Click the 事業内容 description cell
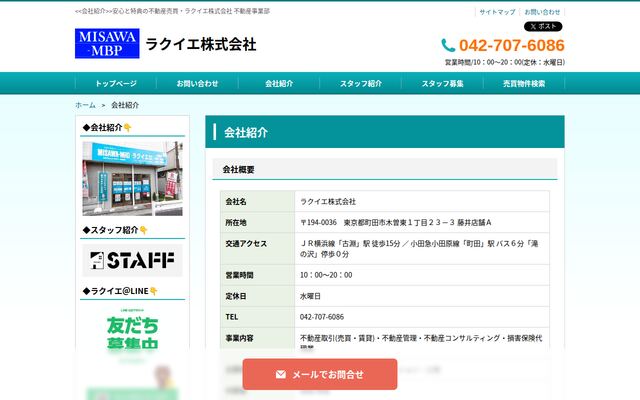Viewport: 640px width, 400px height. click(421, 342)
